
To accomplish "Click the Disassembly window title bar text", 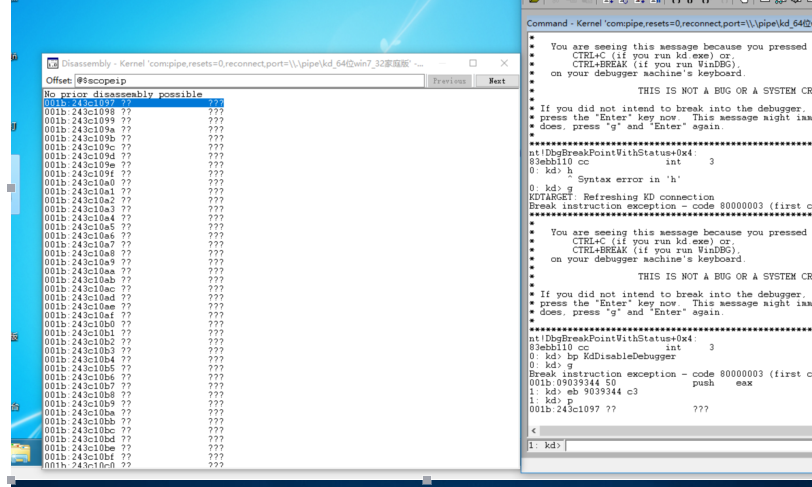I will click(x=242, y=64).
